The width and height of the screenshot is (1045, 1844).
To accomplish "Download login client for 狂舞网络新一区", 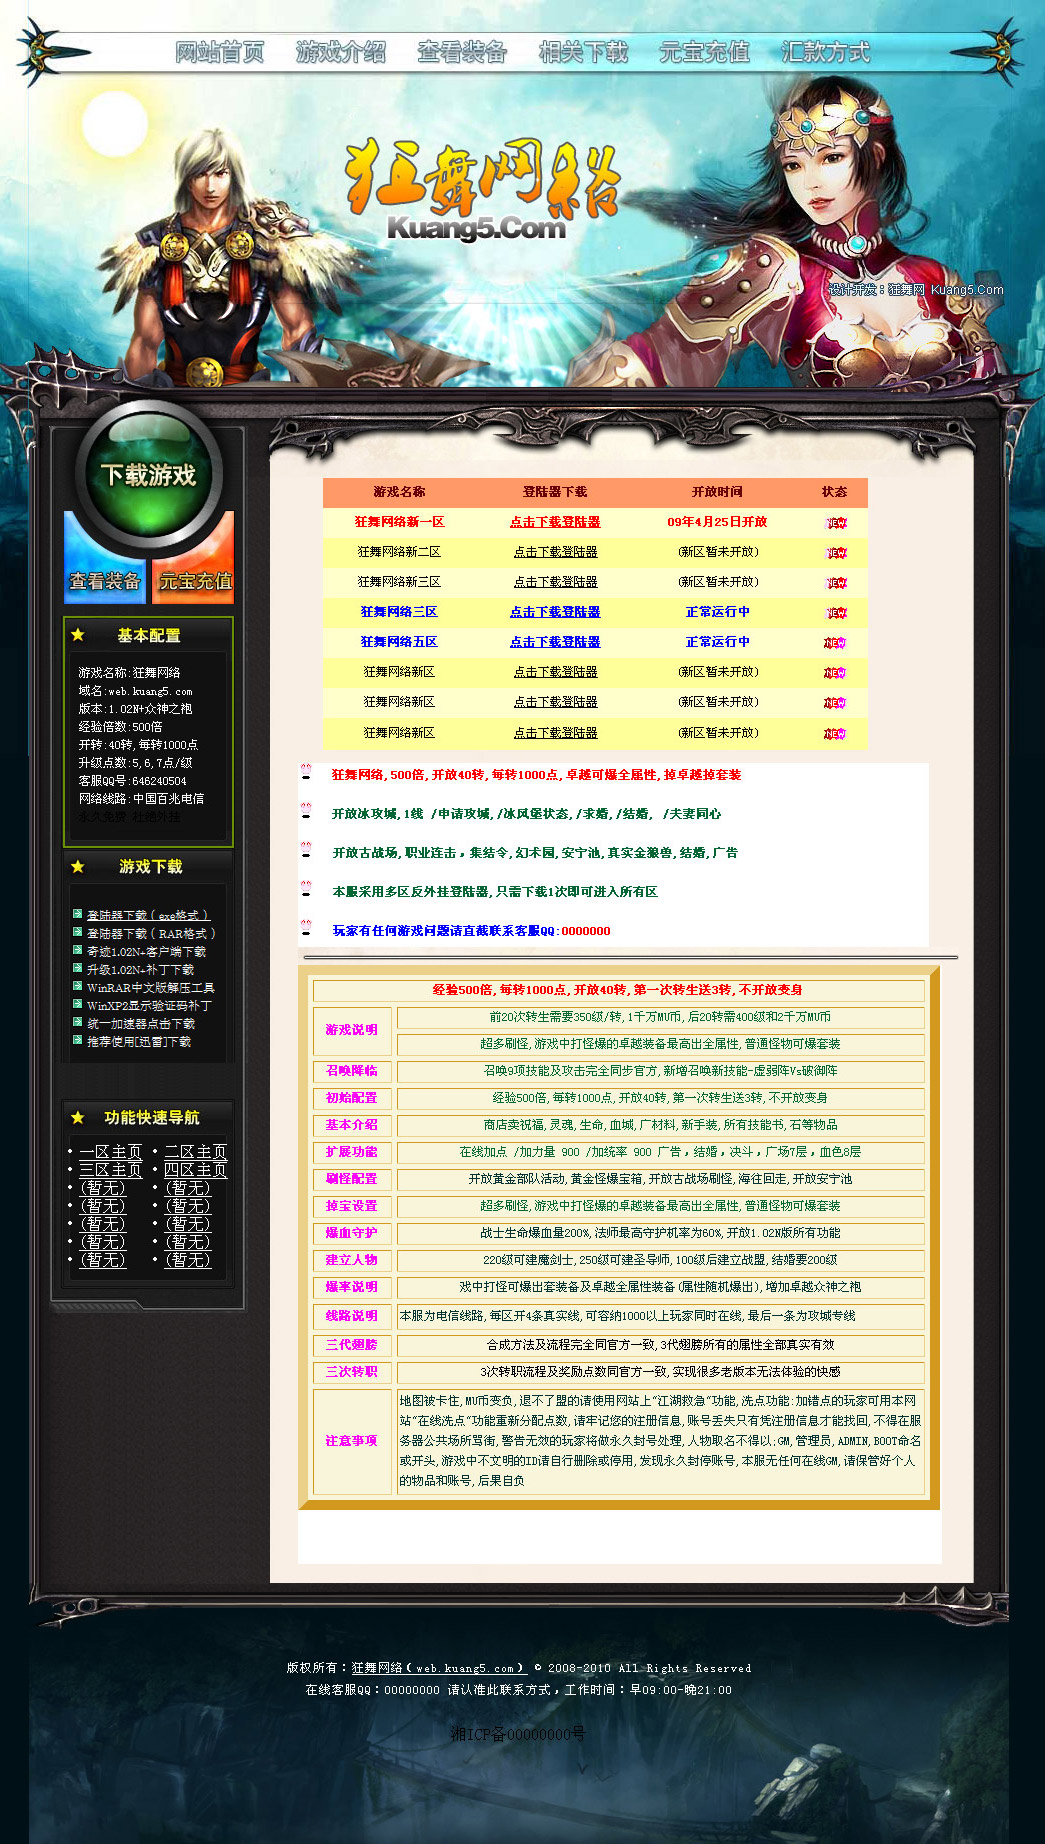I will 555,522.
